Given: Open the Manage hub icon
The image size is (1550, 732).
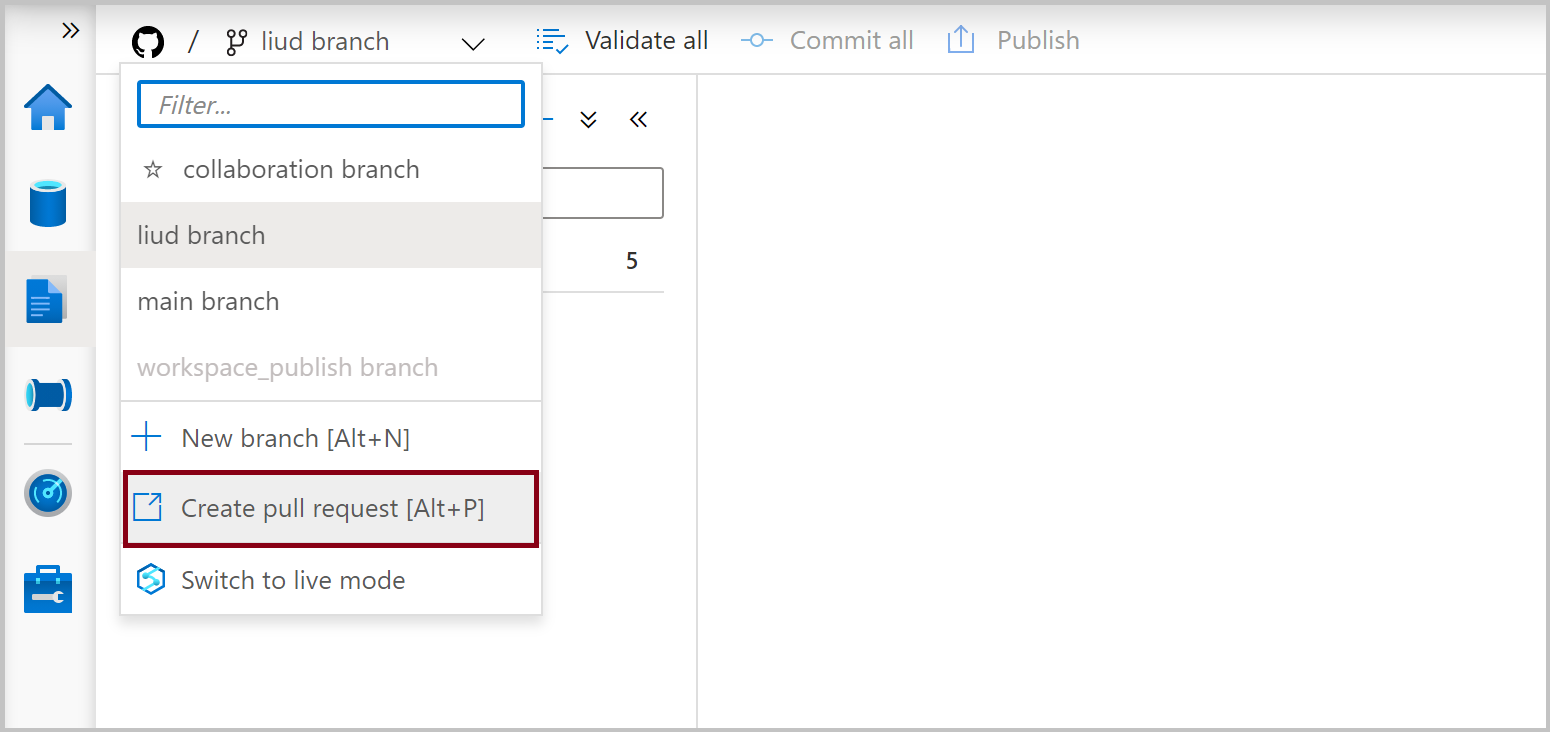Looking at the screenshot, I should coord(47,589).
